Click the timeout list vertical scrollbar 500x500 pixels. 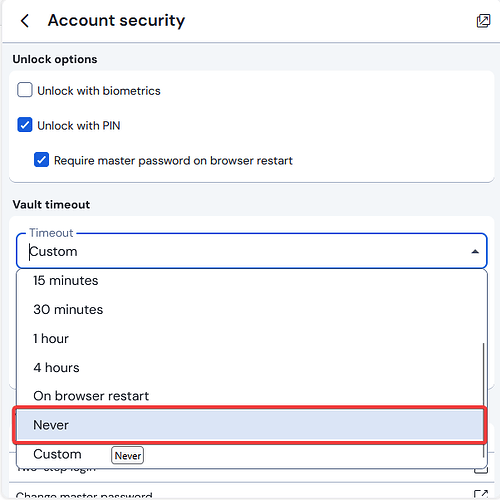click(483, 400)
